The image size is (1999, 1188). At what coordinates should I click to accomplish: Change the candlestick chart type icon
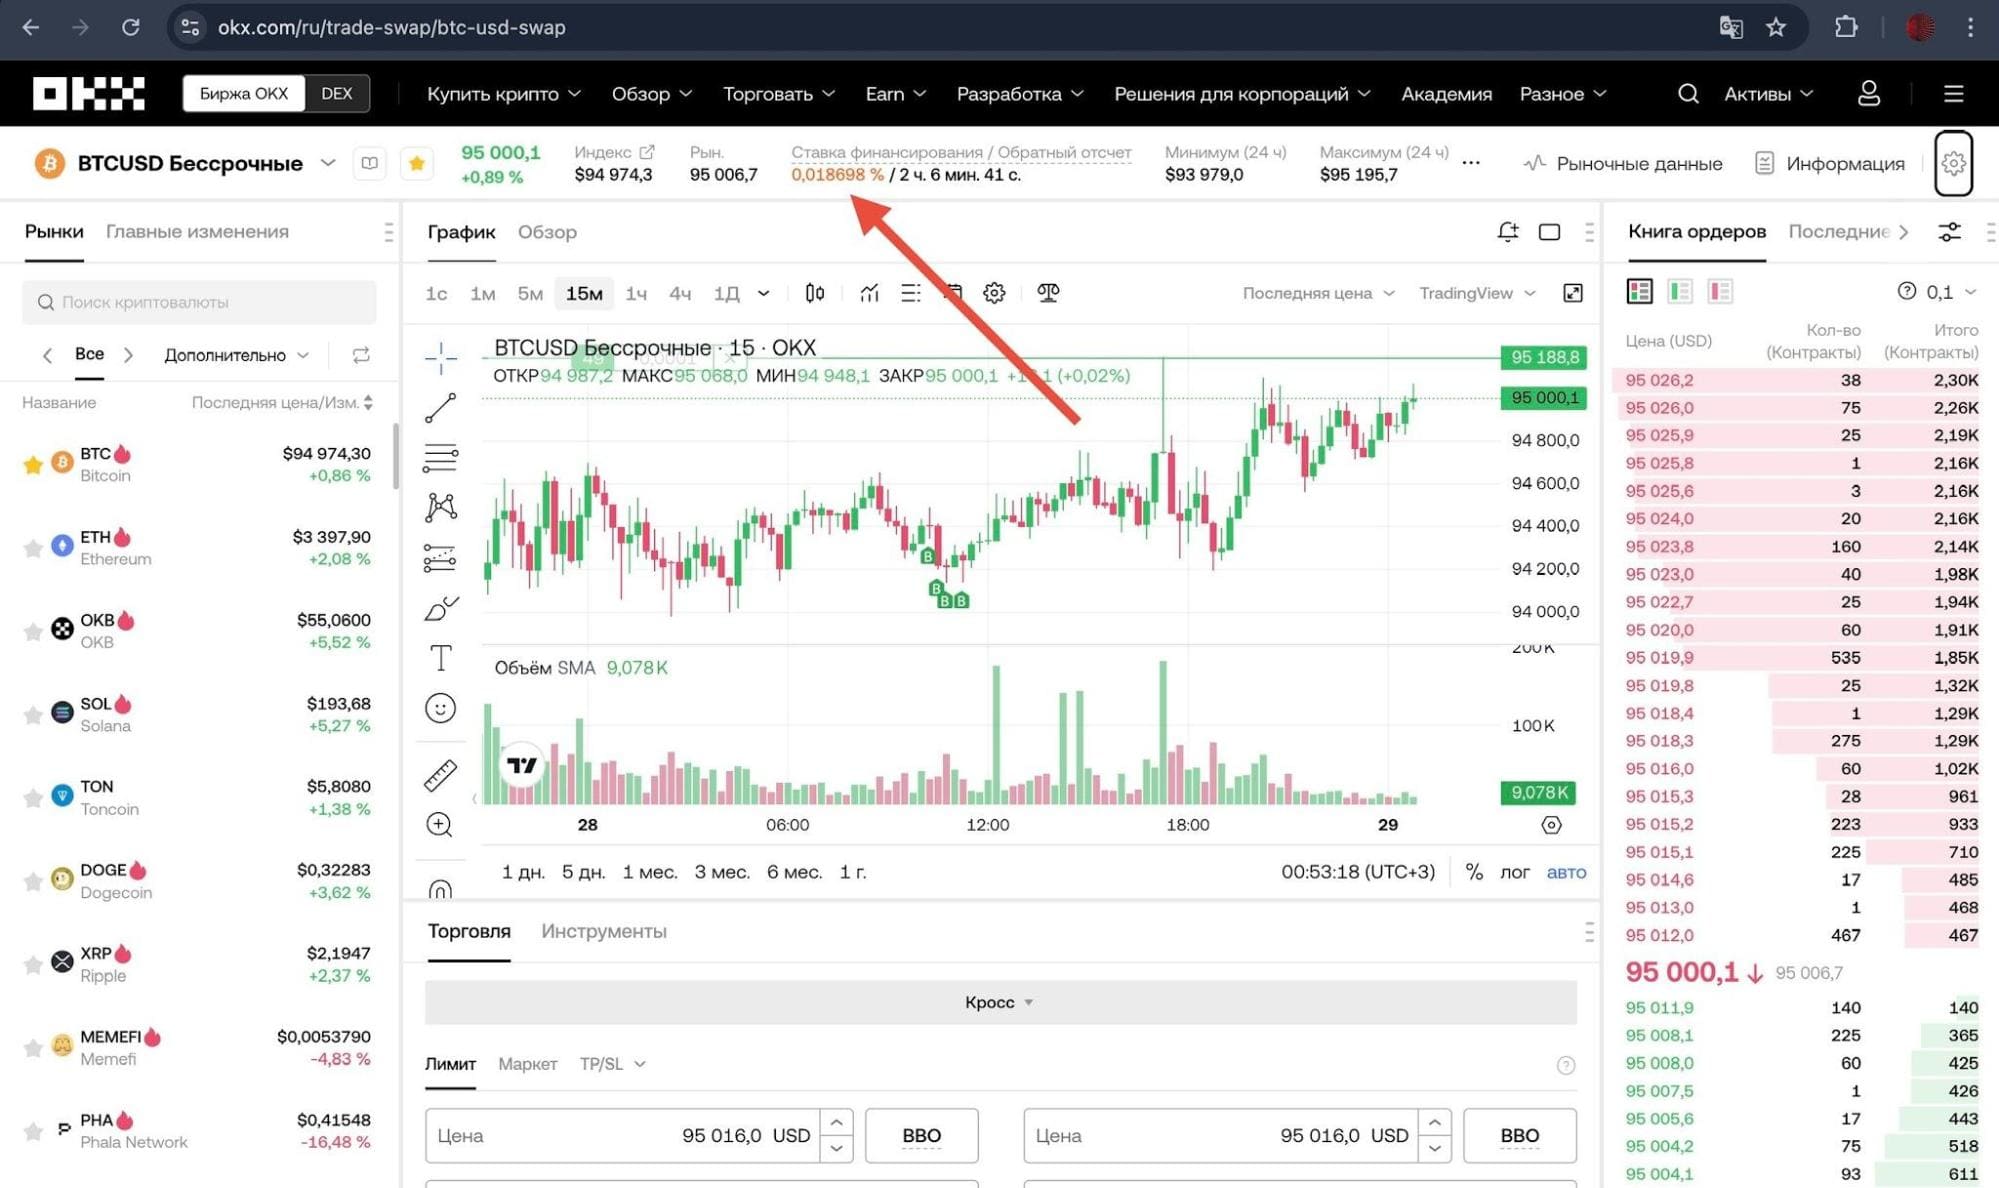pyautogui.click(x=814, y=293)
